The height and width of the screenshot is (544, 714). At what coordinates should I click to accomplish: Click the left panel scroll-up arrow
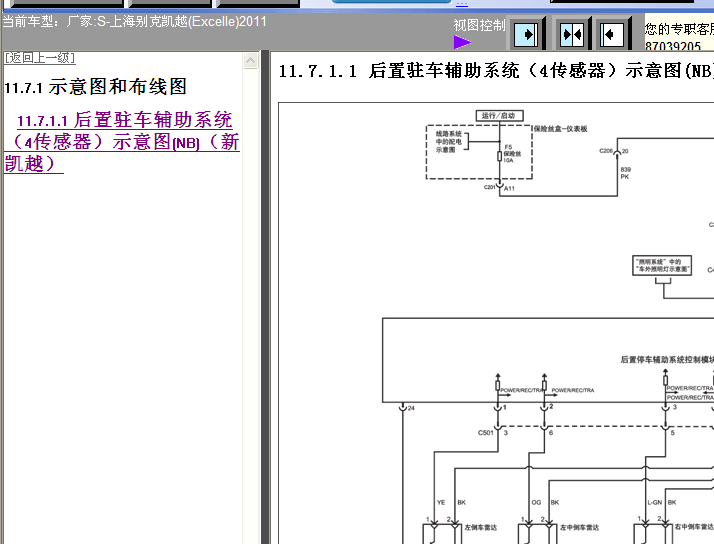(x=250, y=61)
